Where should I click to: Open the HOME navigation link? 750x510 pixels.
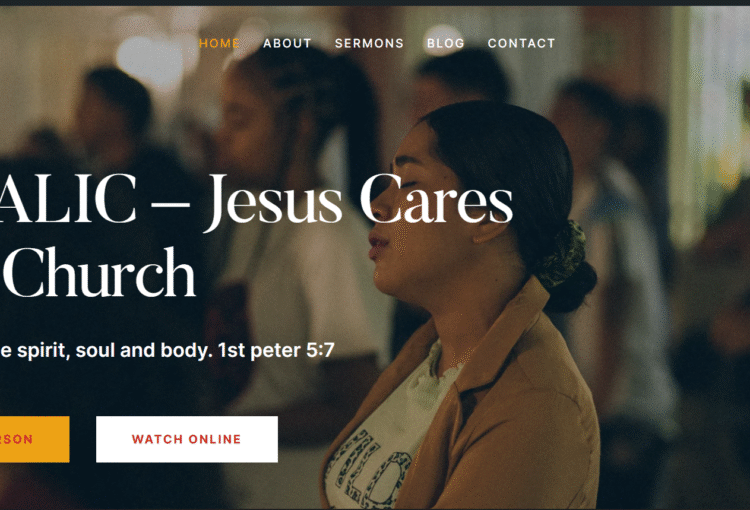click(x=219, y=44)
